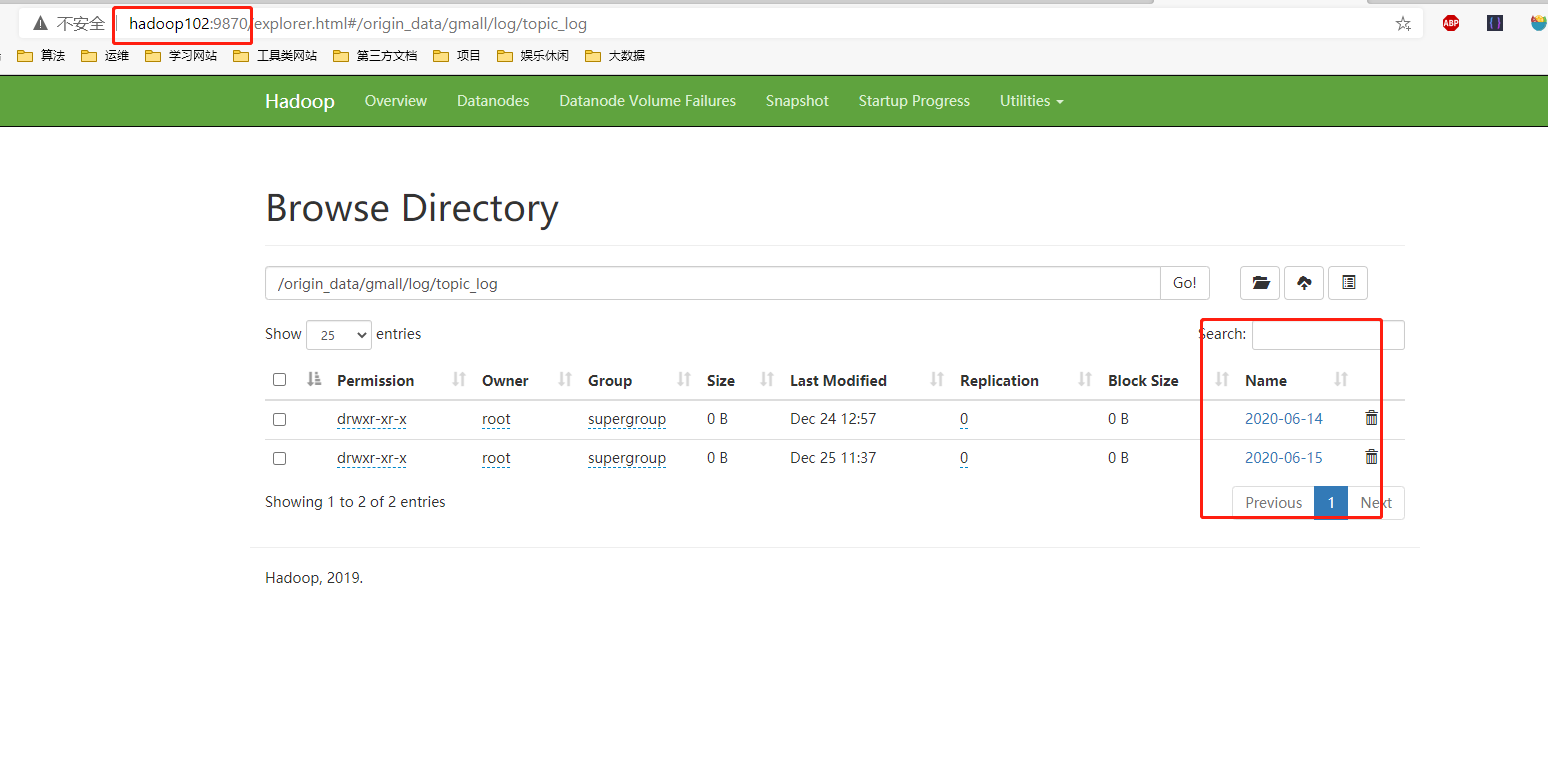Click the Go! button

(1185, 283)
